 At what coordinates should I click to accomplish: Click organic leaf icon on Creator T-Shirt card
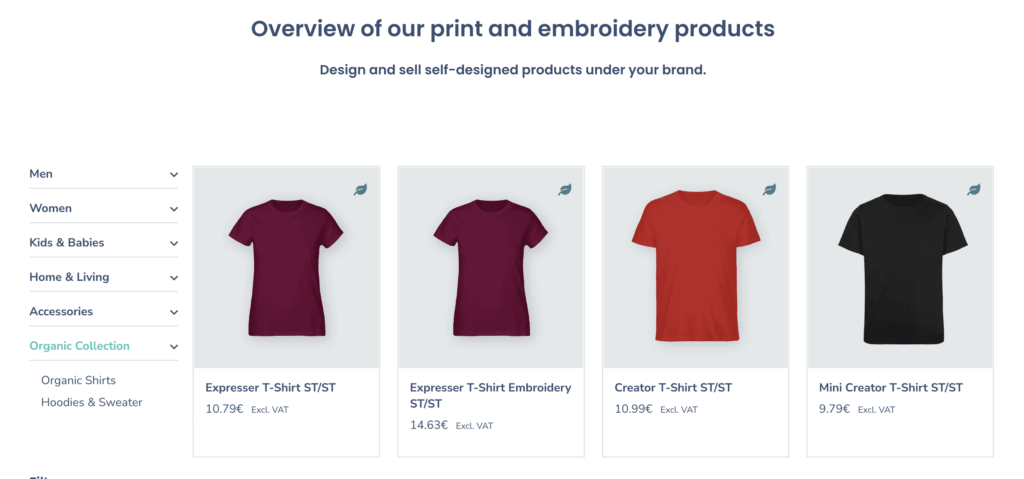click(769, 190)
